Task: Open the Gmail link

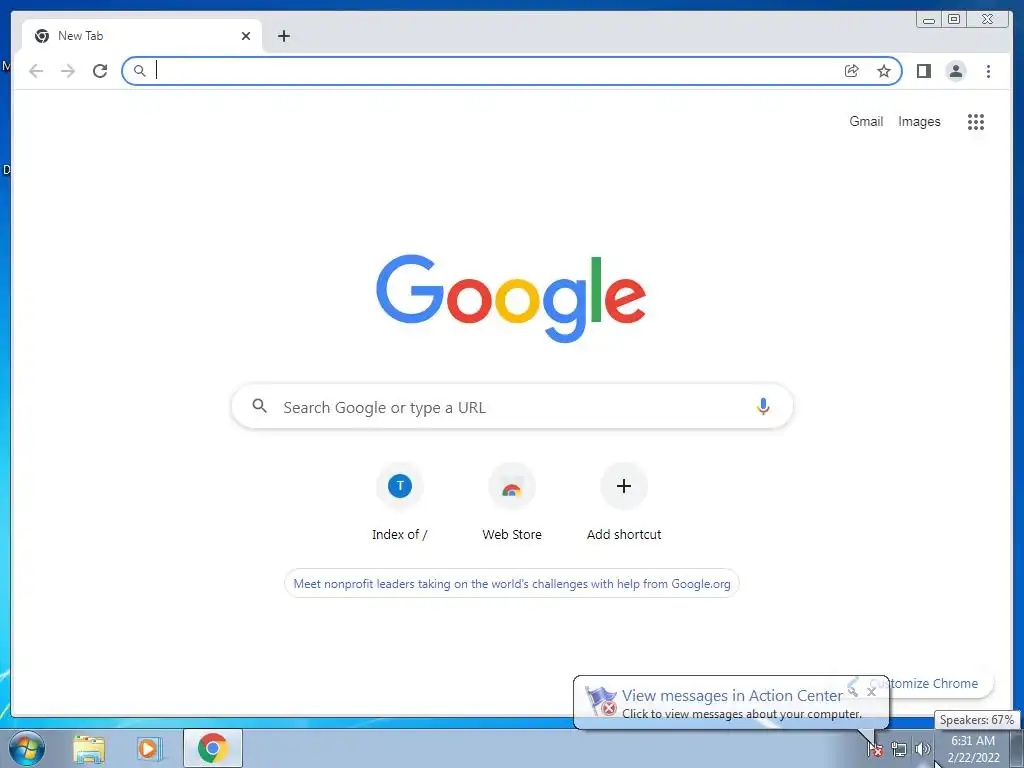Action: point(866,121)
